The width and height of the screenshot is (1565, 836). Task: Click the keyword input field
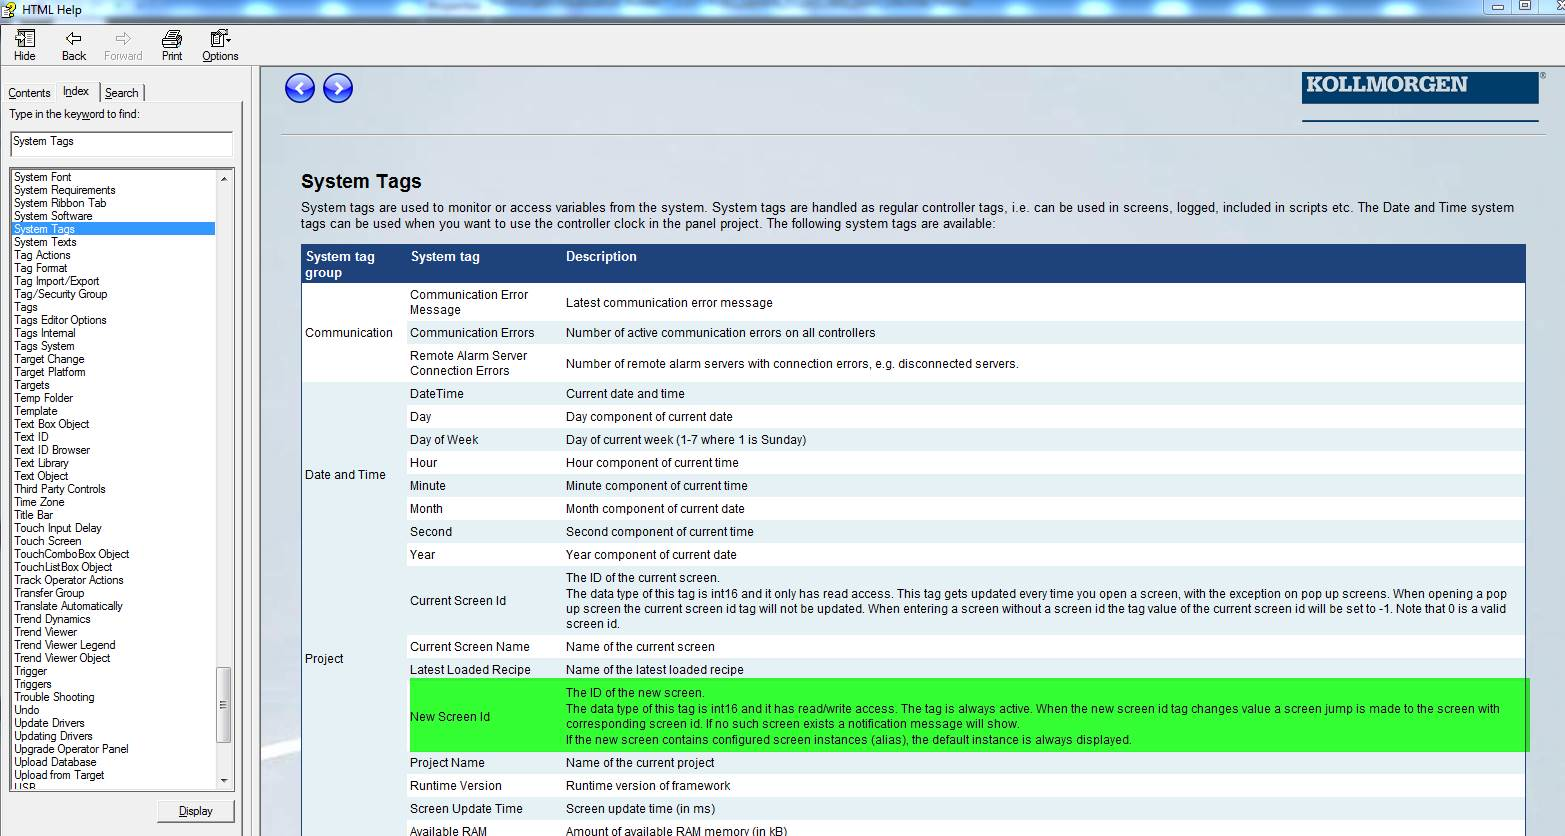pos(122,143)
